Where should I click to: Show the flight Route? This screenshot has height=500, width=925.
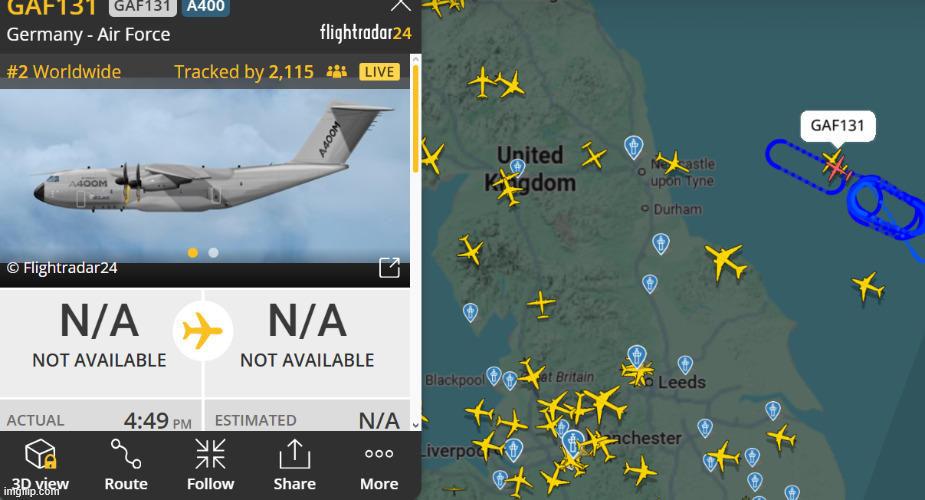126,465
